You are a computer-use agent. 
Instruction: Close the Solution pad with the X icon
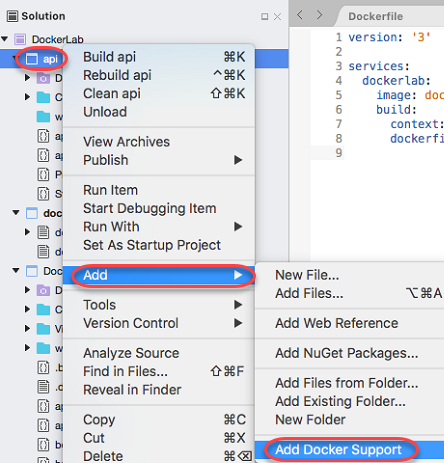[277, 16]
